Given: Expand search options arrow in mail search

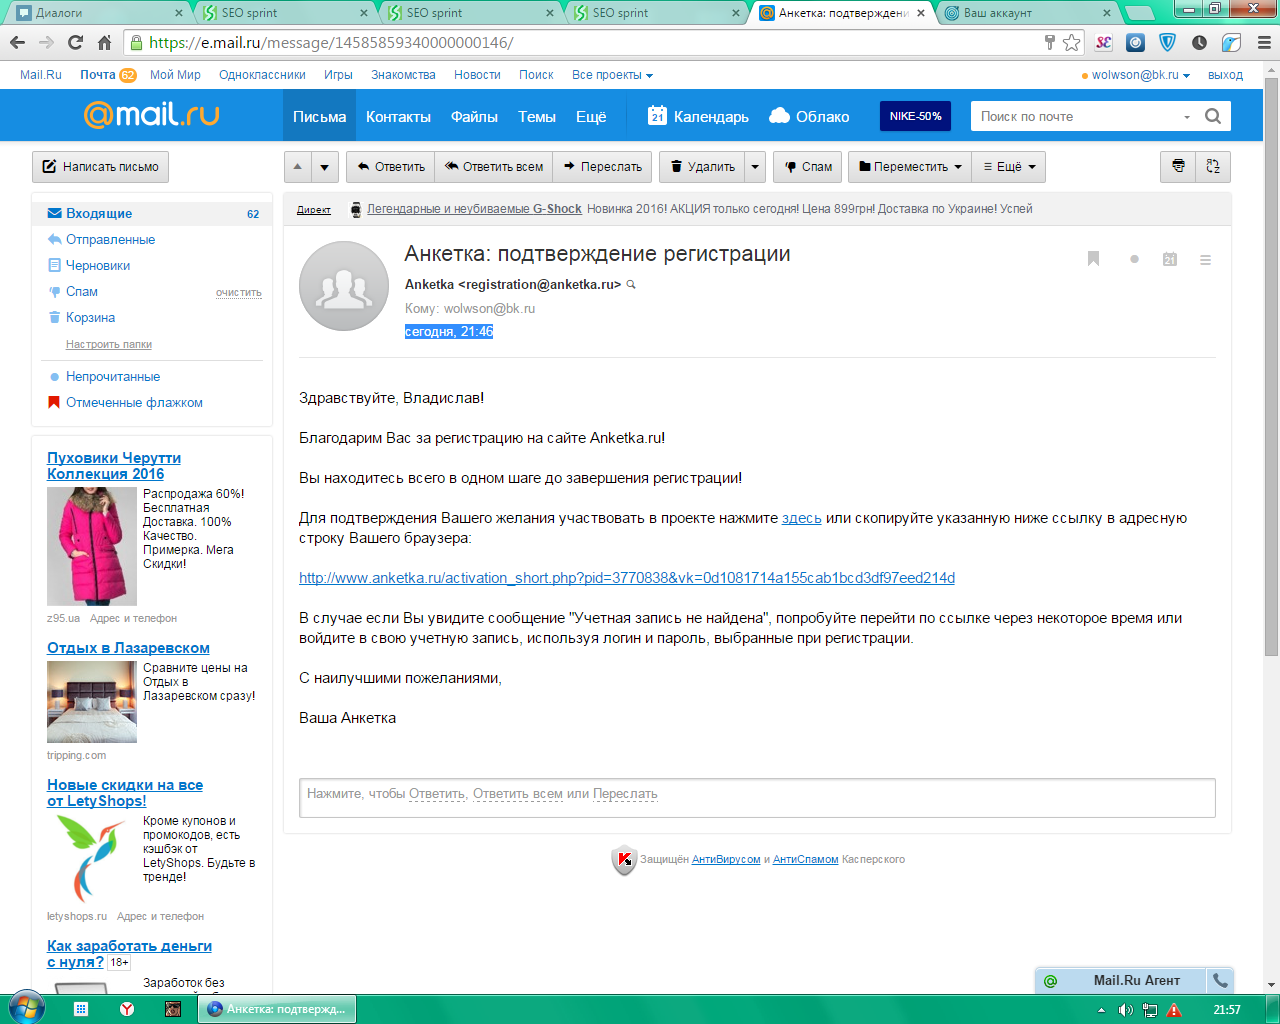Looking at the screenshot, I should [x=1187, y=116].
